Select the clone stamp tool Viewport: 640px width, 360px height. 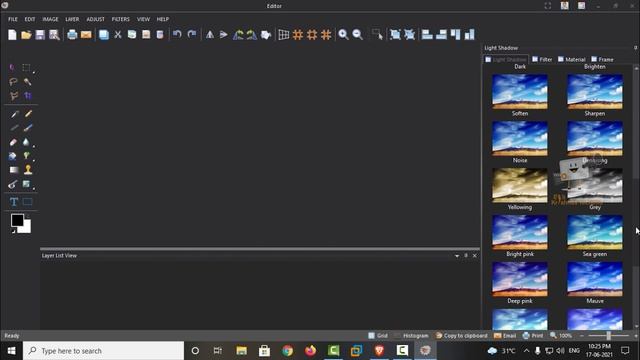tap(28, 169)
